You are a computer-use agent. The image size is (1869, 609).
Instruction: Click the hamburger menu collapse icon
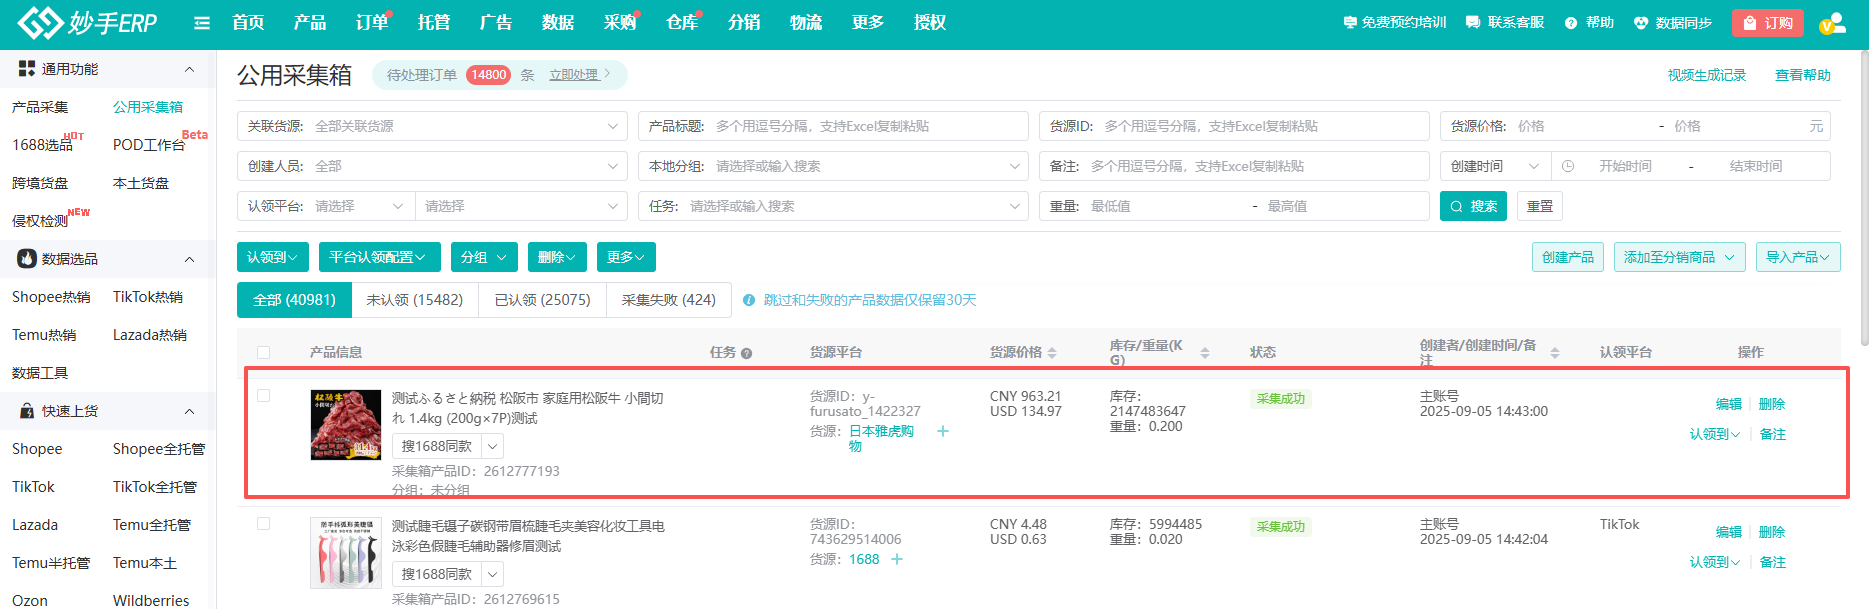click(202, 23)
